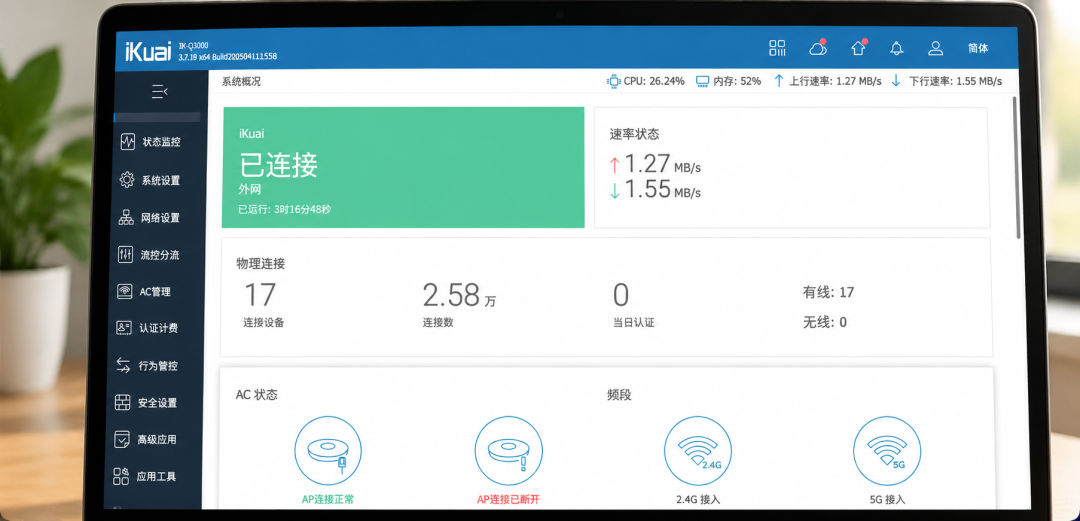Click the CPU: 26.24% text
The width and height of the screenshot is (1080, 521).
[x=654, y=81]
